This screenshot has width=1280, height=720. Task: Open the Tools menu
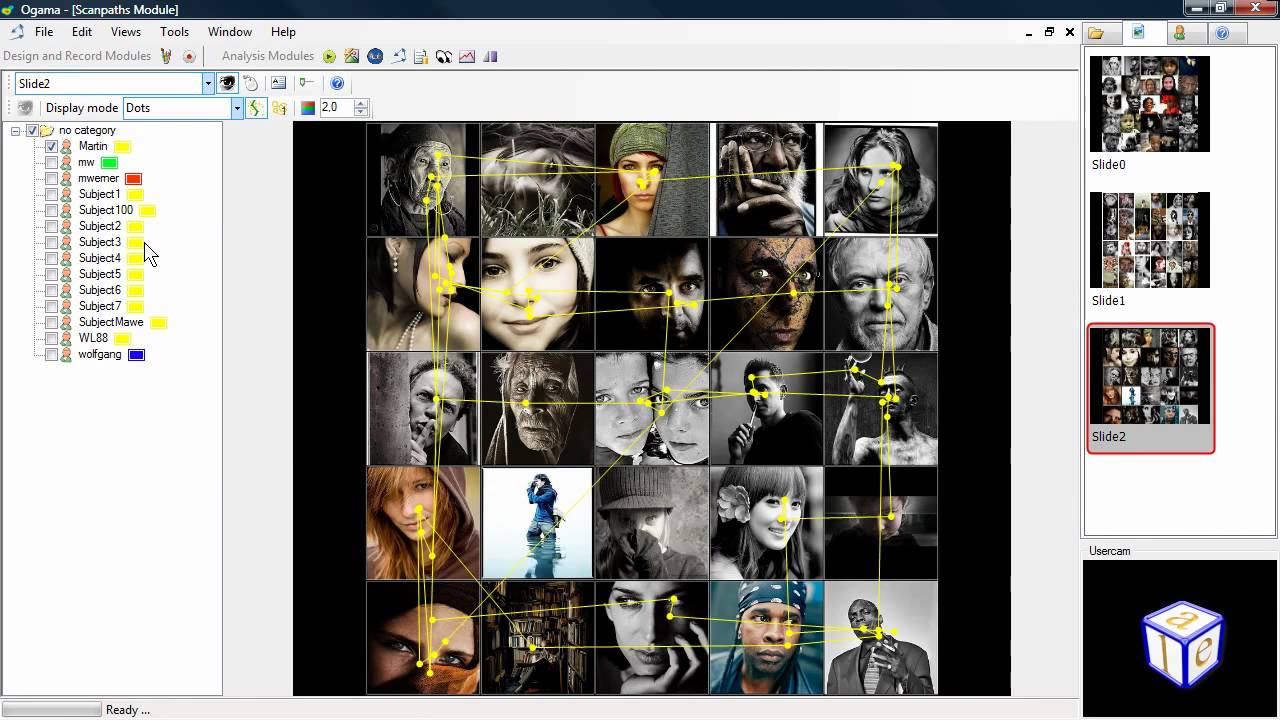tap(174, 32)
